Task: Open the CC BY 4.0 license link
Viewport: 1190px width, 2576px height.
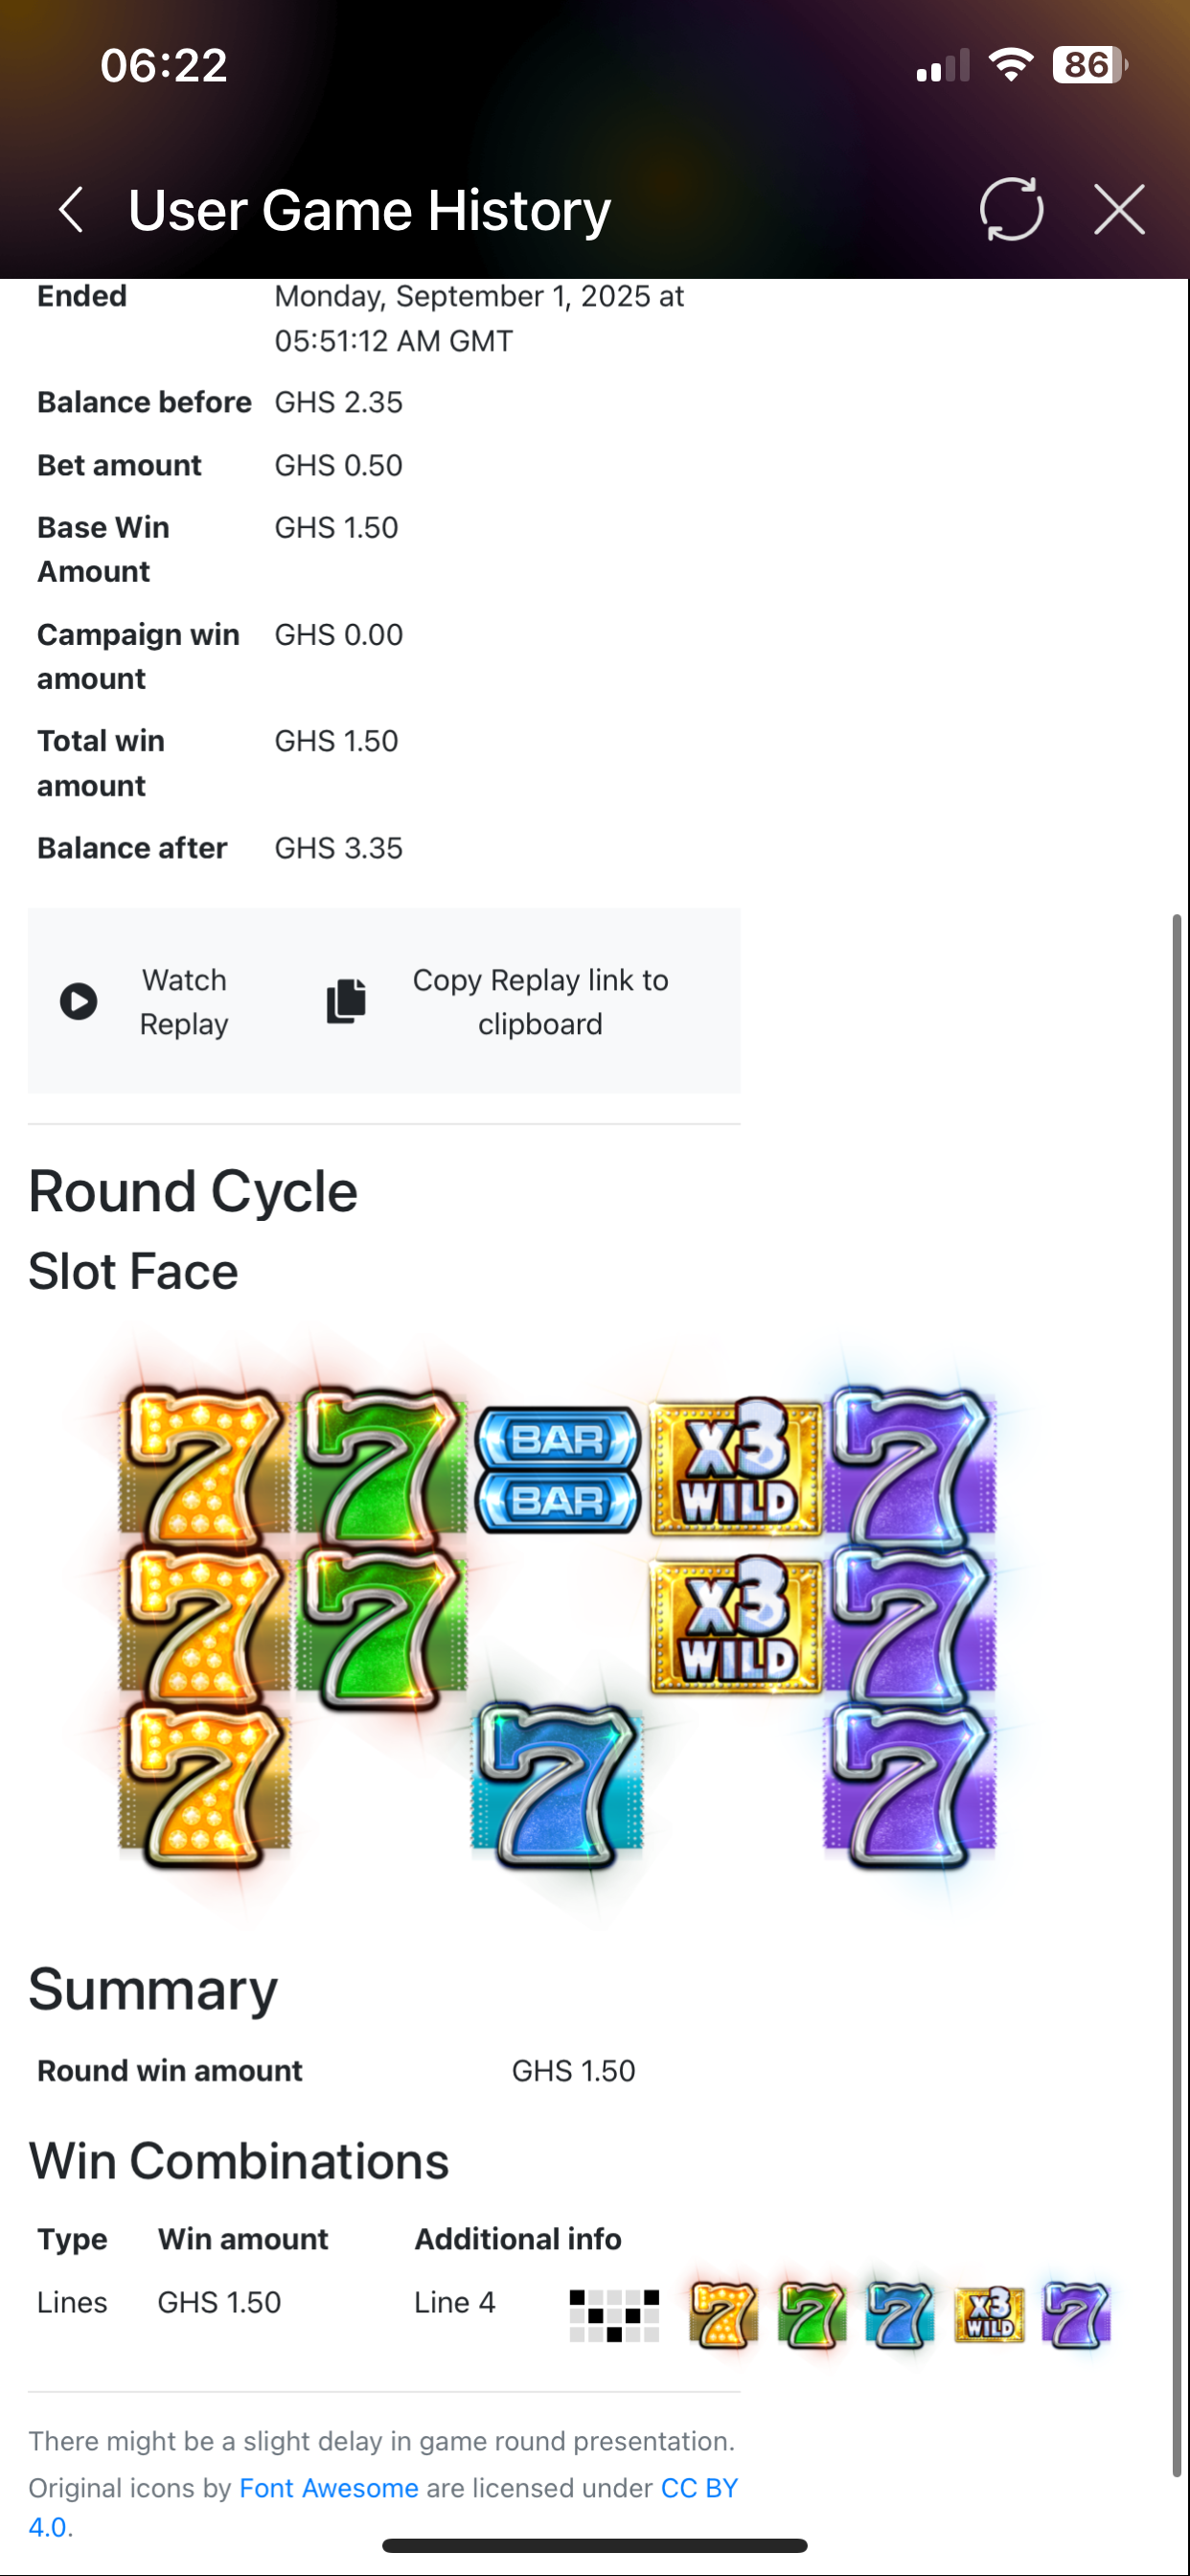Action: (x=698, y=2487)
